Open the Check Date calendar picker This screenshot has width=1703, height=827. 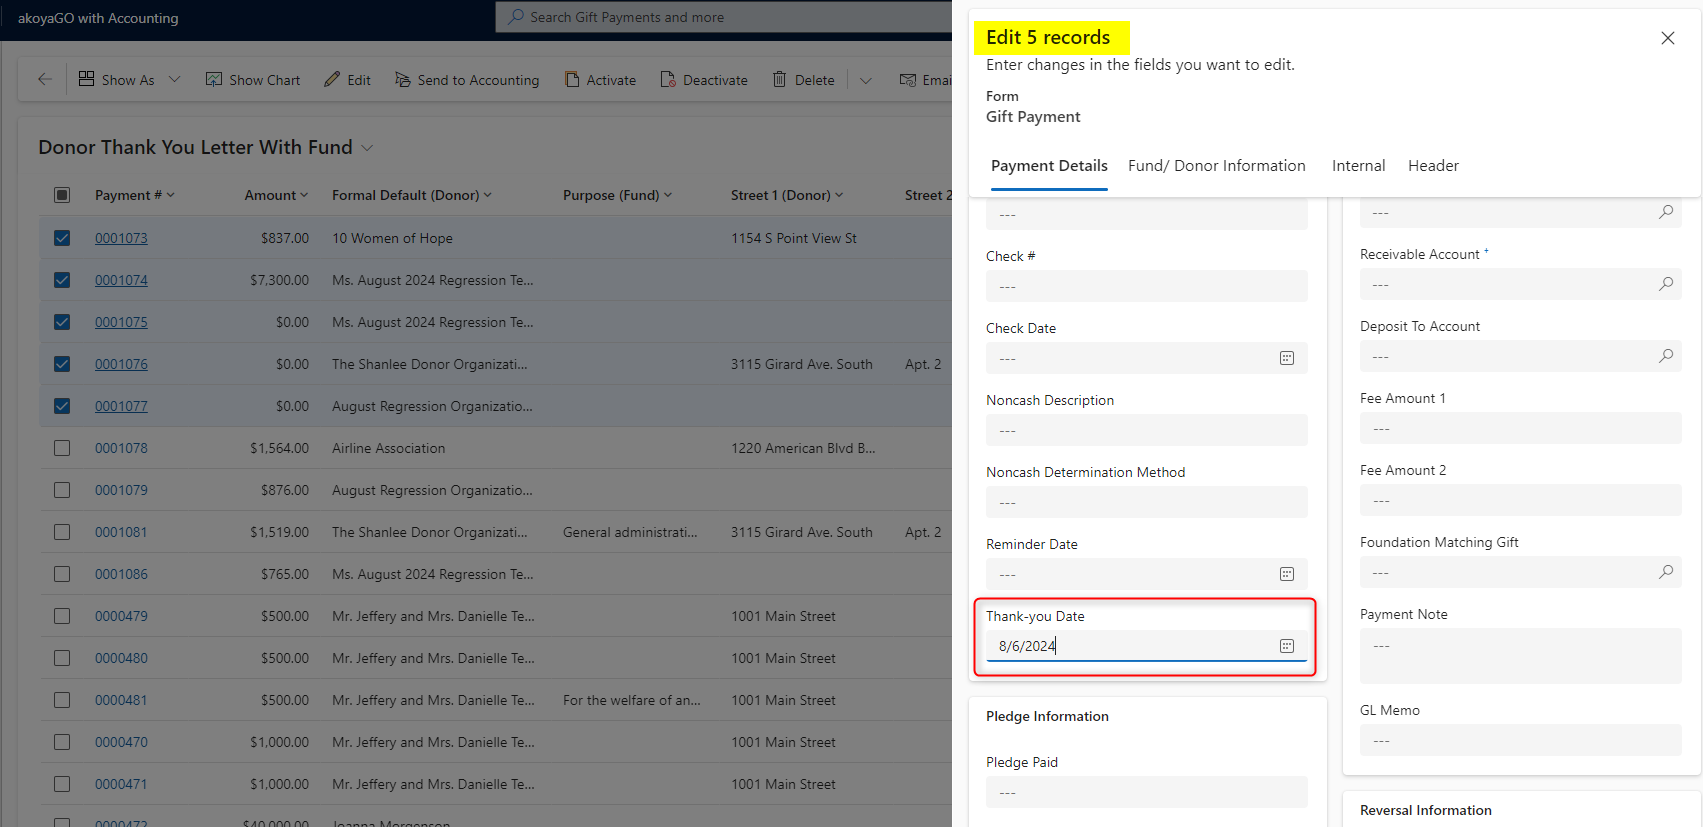point(1287,358)
